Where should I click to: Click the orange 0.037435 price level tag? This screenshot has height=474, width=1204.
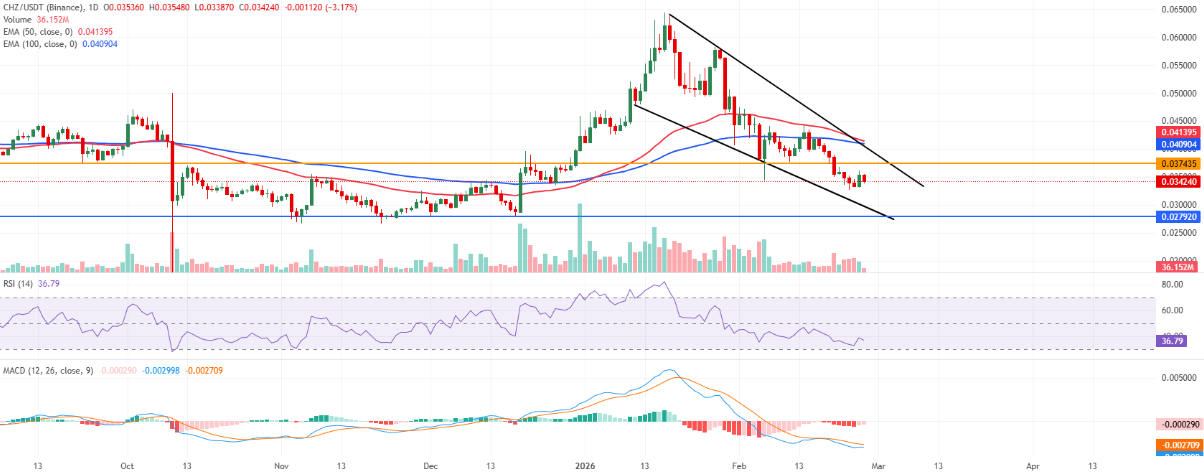(1178, 162)
